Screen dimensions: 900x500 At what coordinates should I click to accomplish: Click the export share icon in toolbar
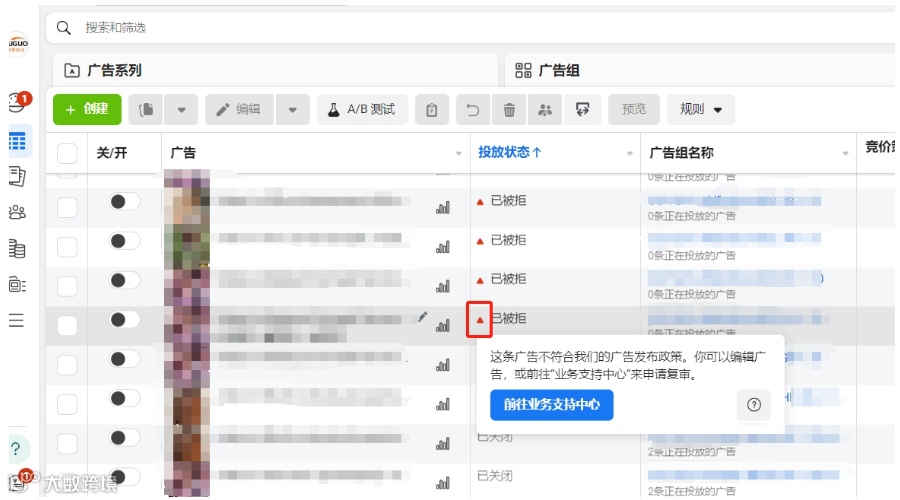point(583,110)
